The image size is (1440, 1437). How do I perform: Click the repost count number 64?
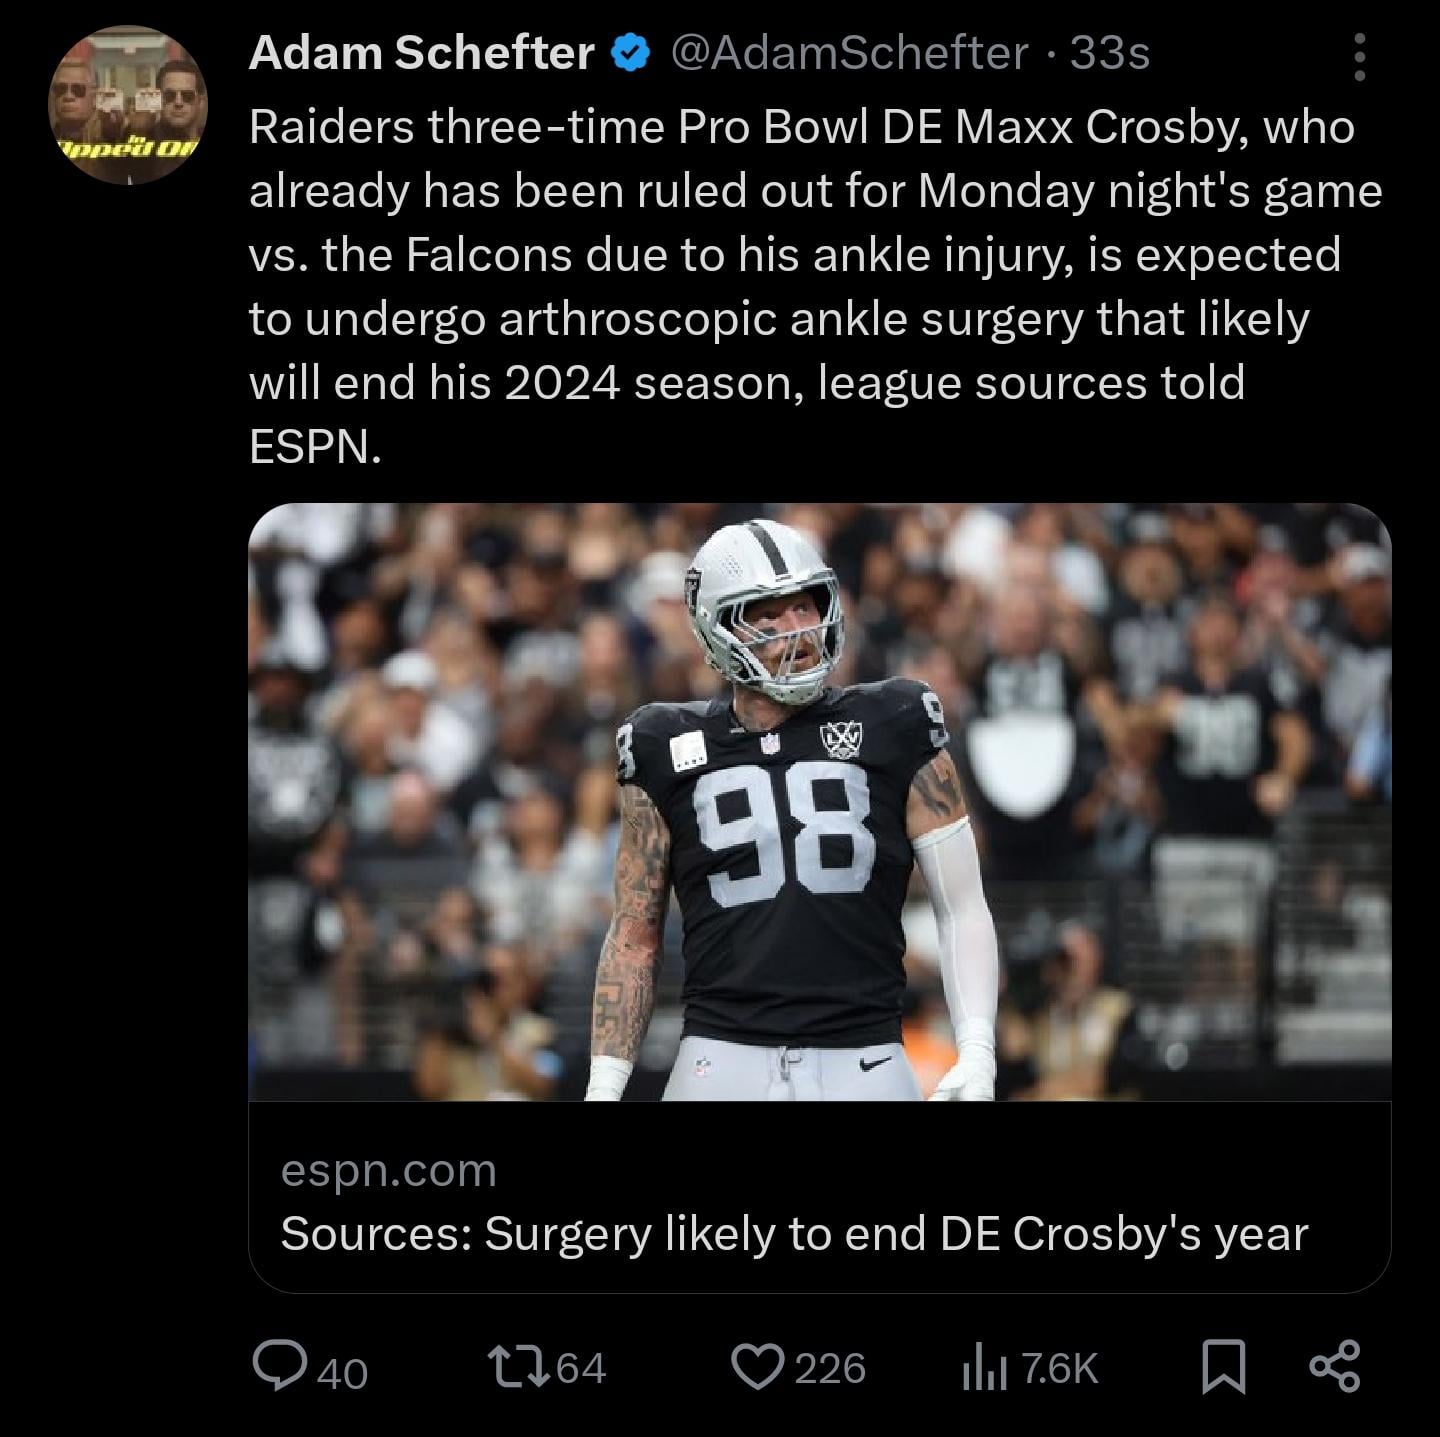point(580,1368)
